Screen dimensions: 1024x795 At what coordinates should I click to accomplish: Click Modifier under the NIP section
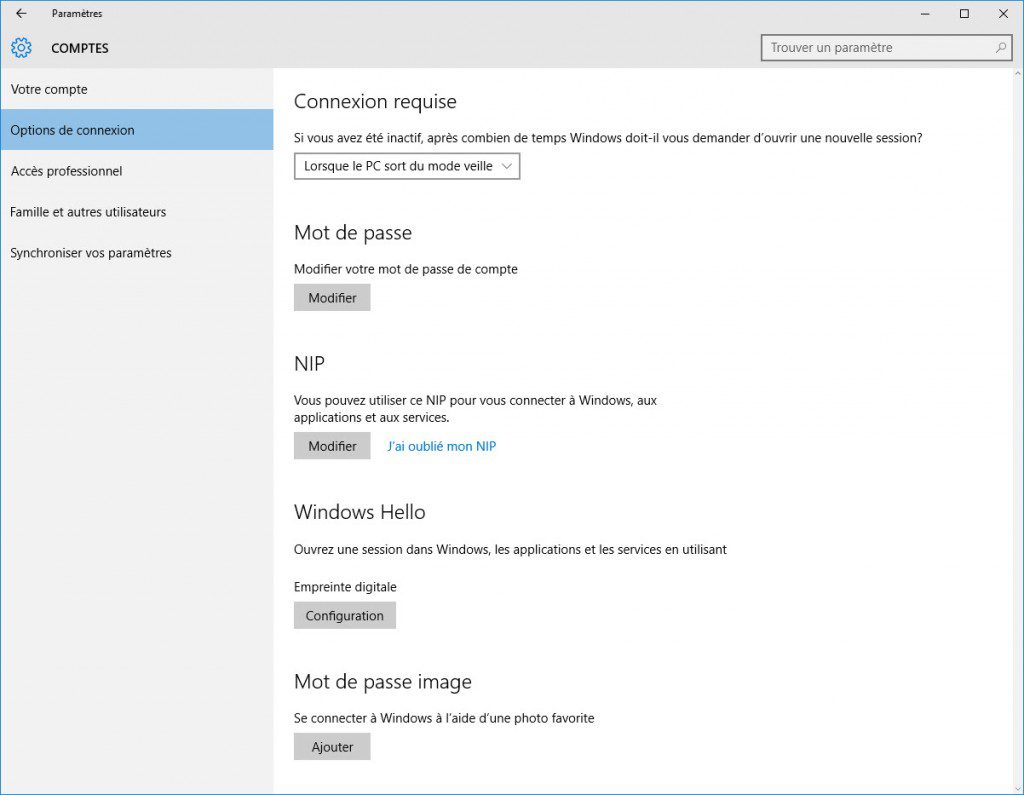click(331, 445)
